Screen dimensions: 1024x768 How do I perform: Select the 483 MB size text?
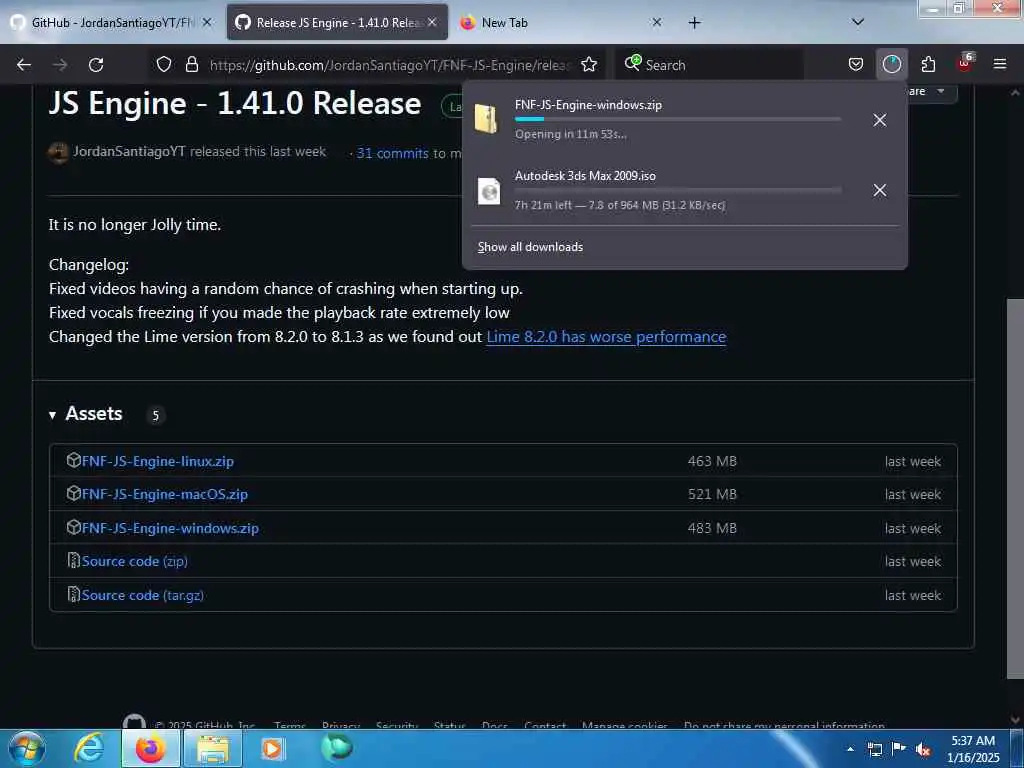(712, 528)
